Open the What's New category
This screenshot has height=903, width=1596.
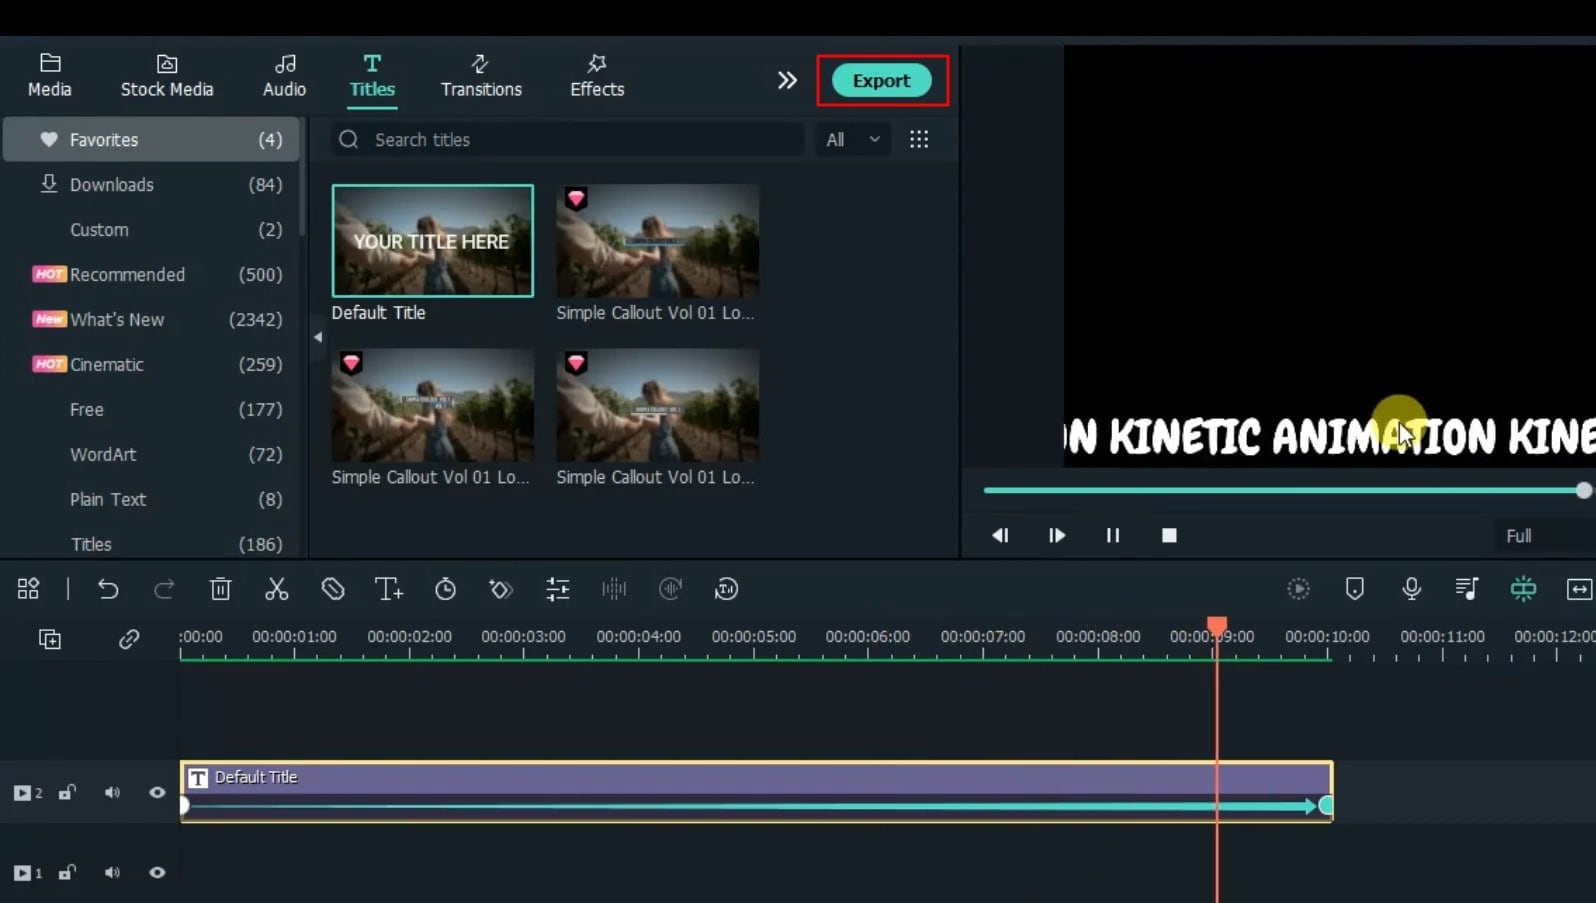(x=151, y=320)
